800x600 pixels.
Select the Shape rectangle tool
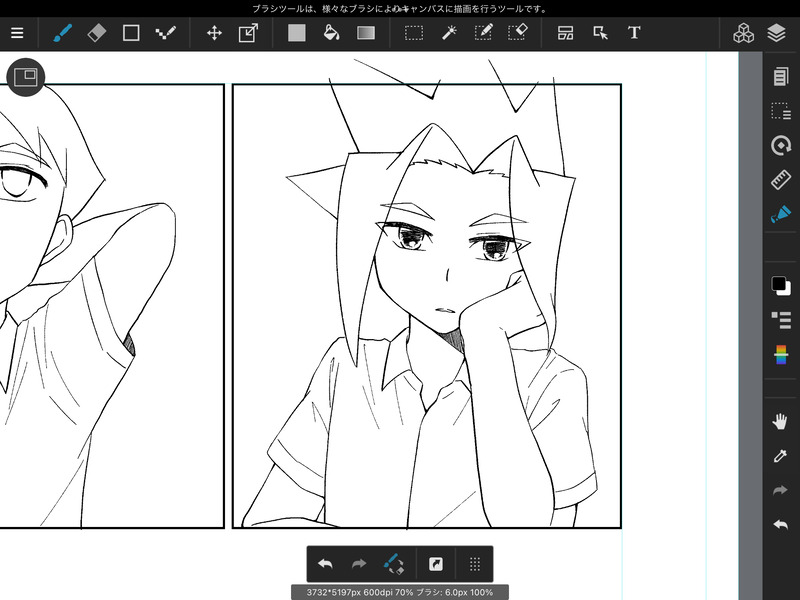[131, 33]
